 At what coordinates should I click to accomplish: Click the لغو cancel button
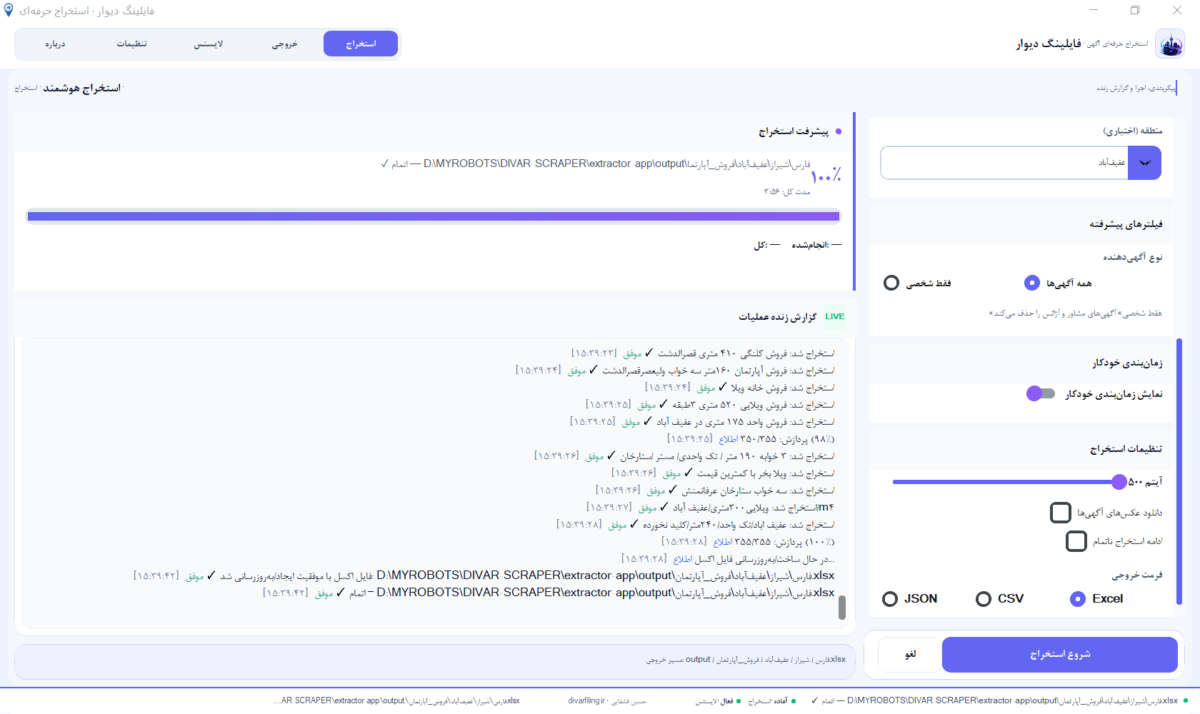(x=909, y=655)
